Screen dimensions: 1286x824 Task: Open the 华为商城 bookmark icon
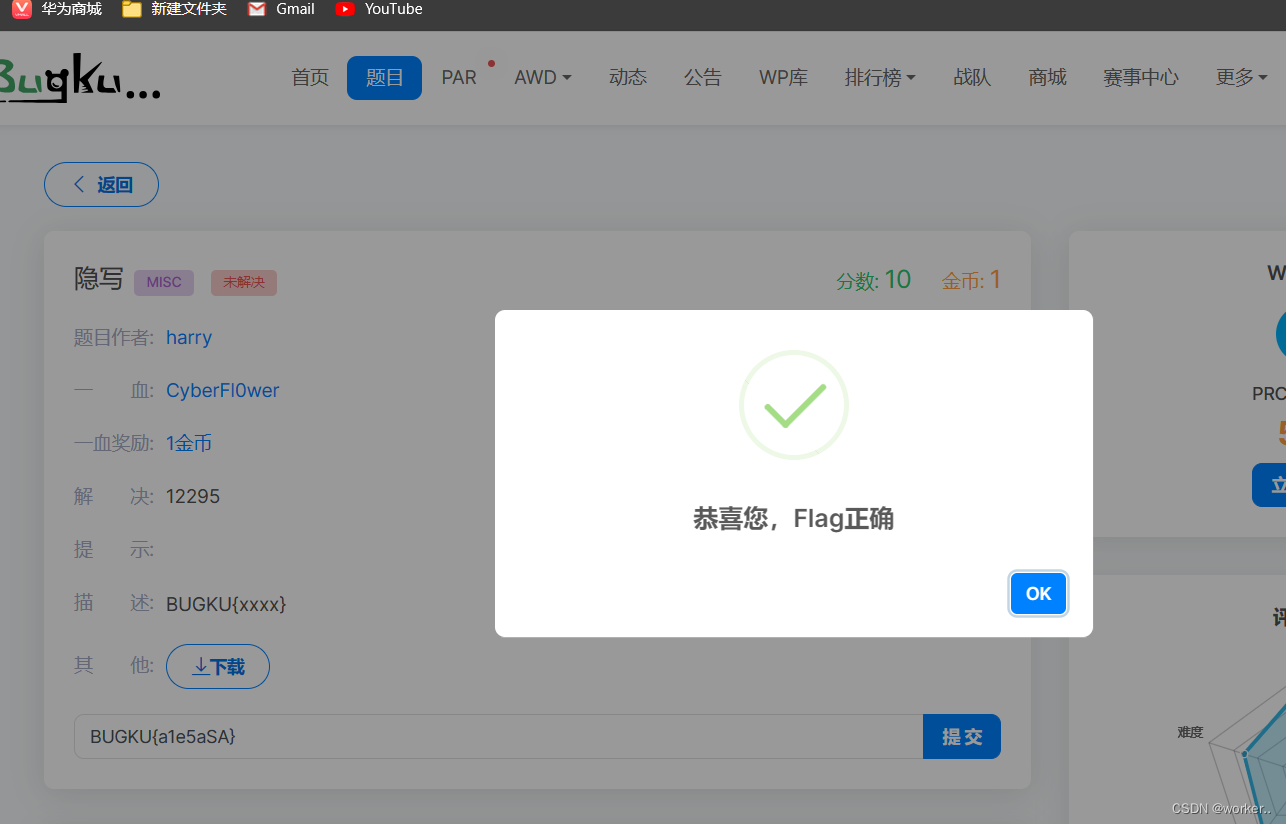(x=22, y=9)
